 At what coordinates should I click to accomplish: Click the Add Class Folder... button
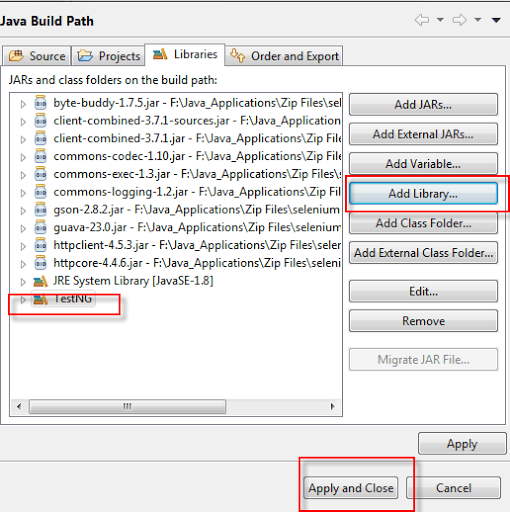423,223
